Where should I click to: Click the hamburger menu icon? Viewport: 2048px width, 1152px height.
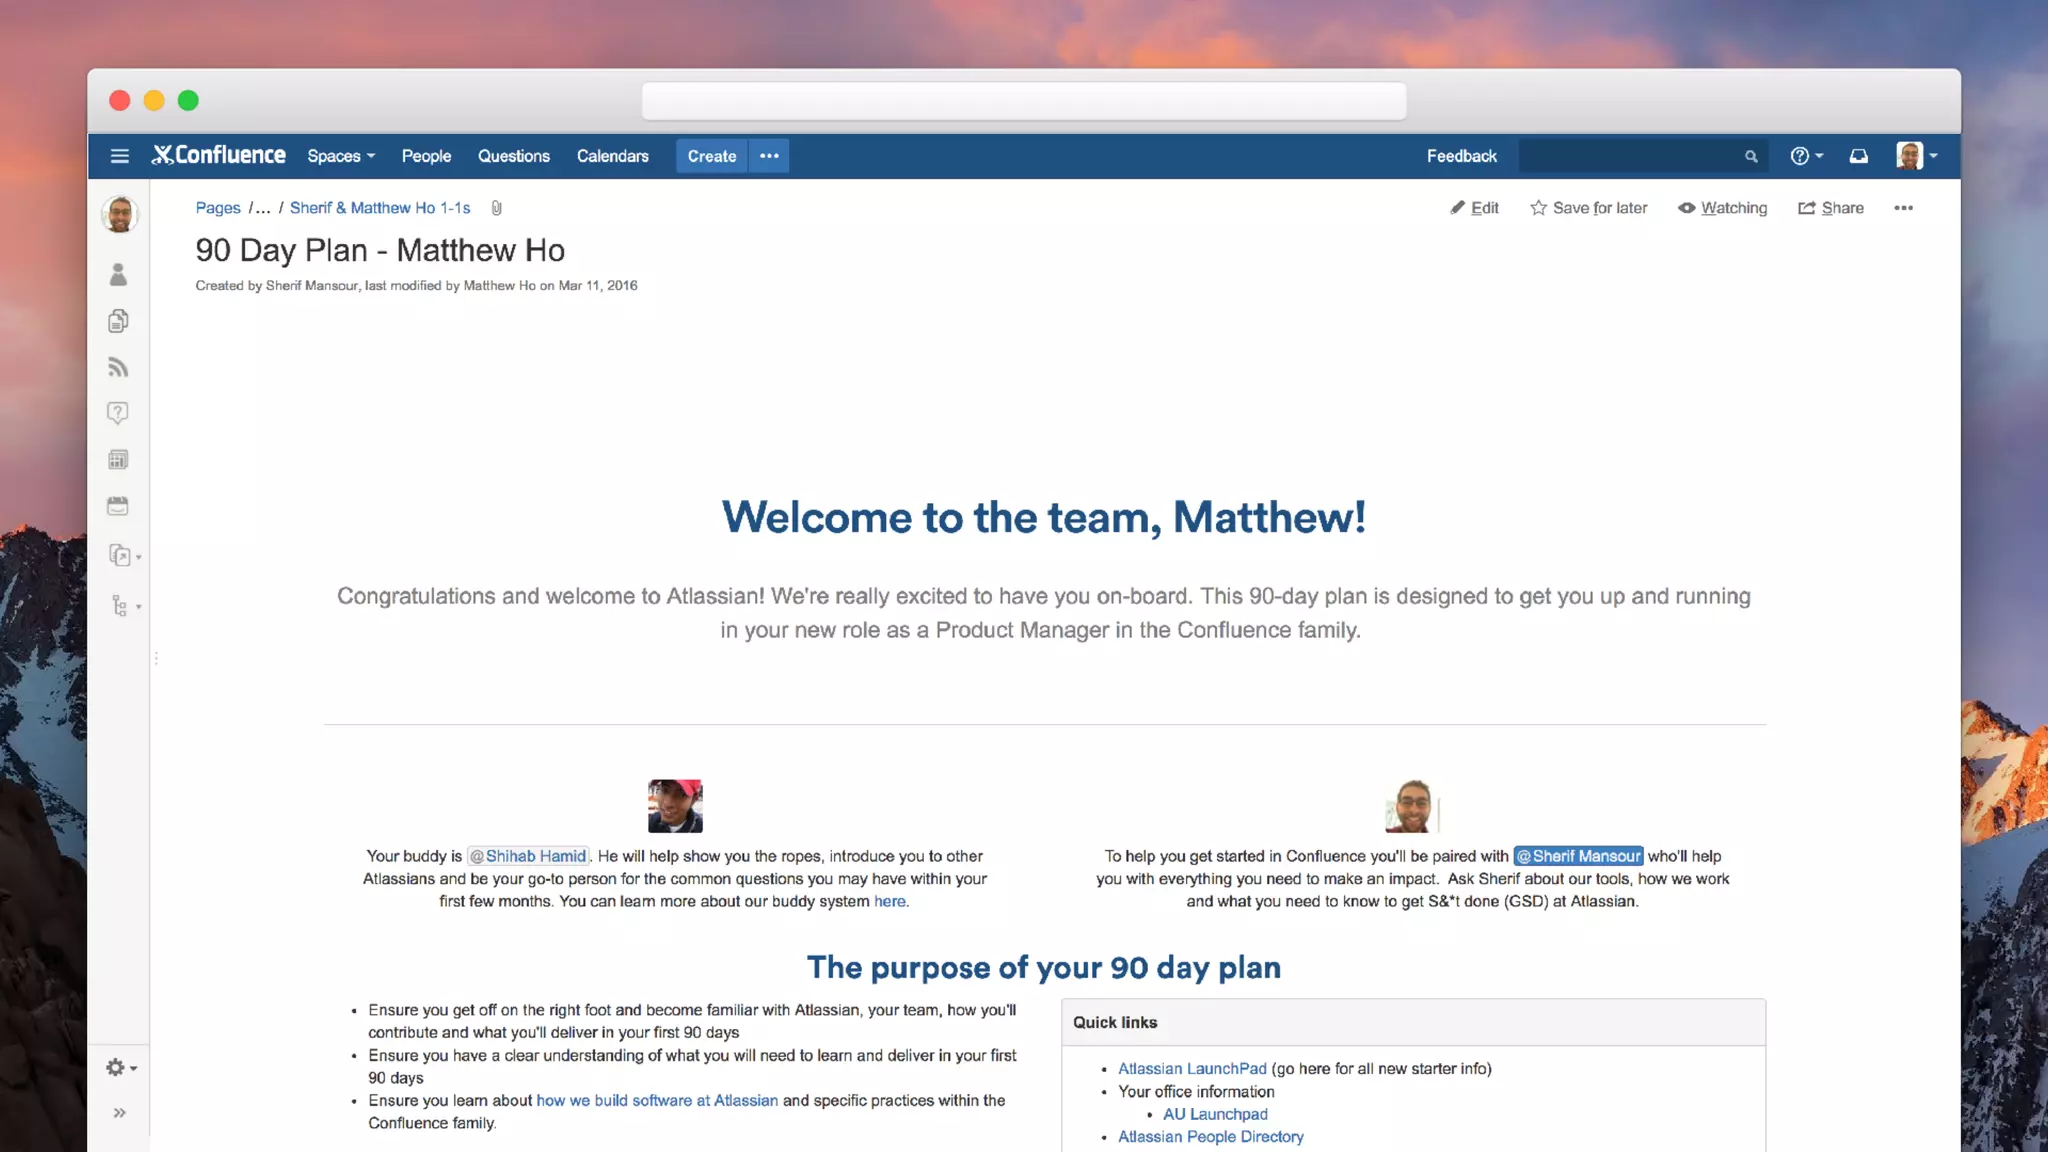[x=119, y=156]
